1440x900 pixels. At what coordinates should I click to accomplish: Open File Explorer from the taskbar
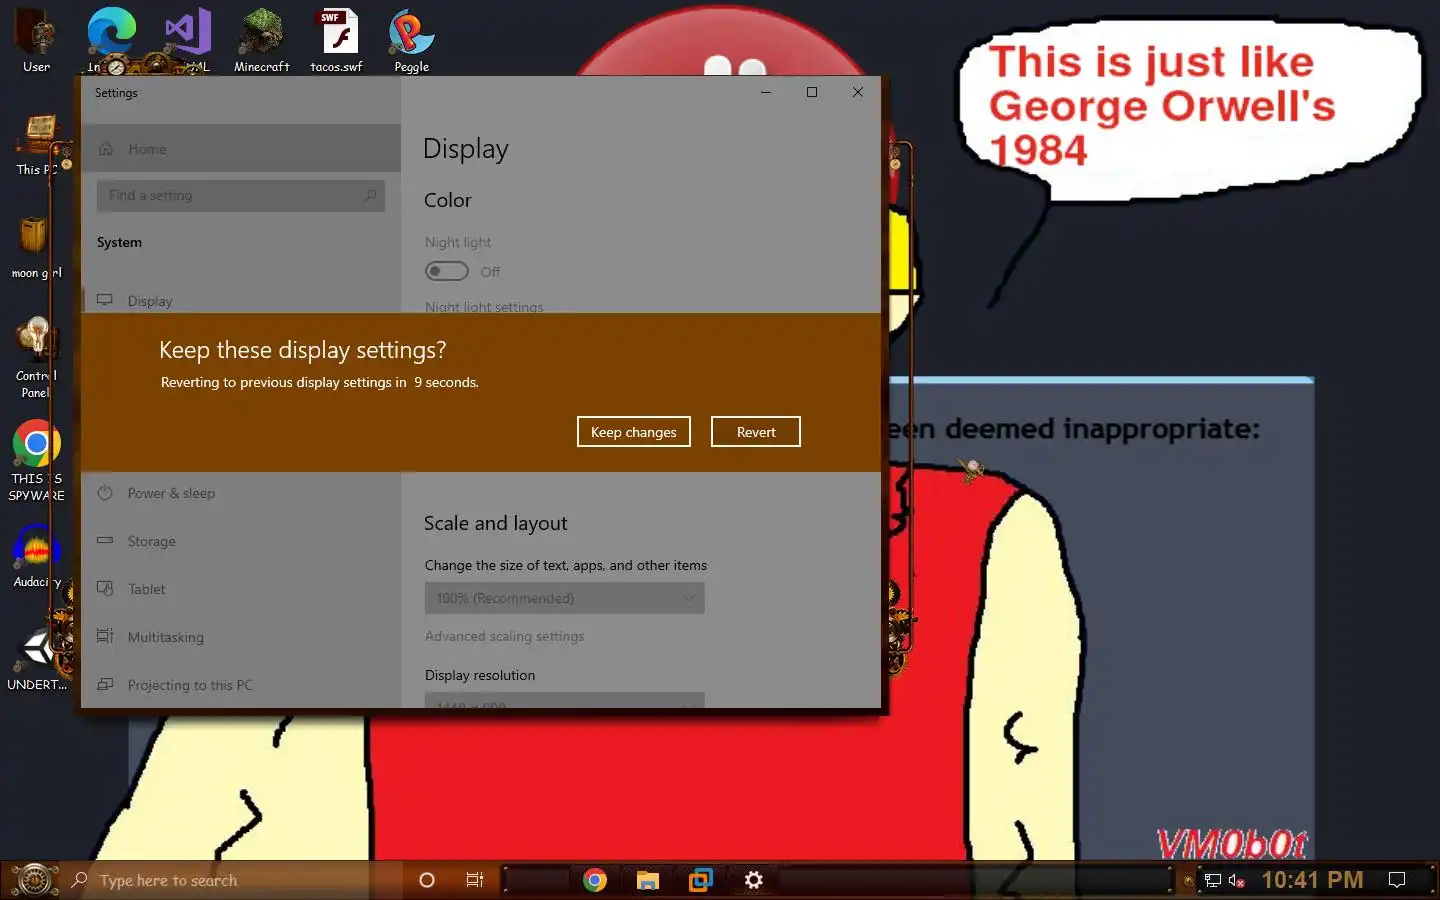[x=648, y=880]
